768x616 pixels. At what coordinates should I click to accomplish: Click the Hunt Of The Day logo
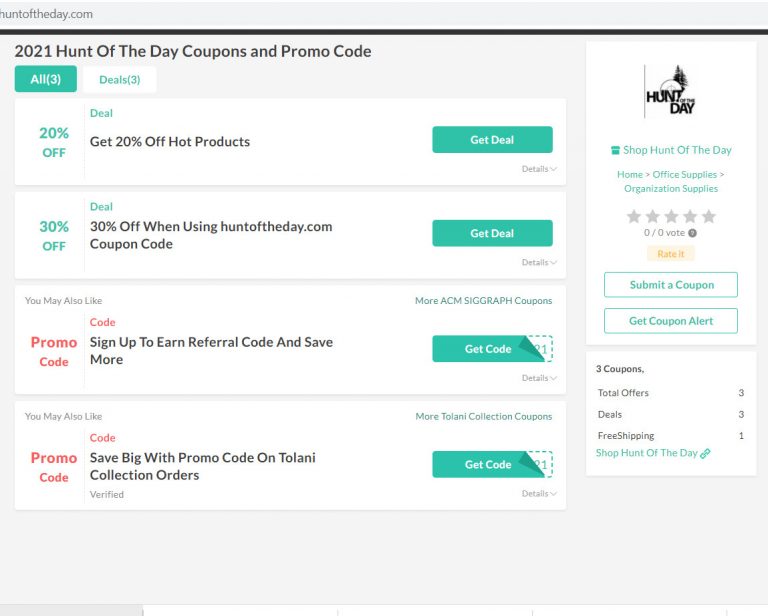point(670,91)
